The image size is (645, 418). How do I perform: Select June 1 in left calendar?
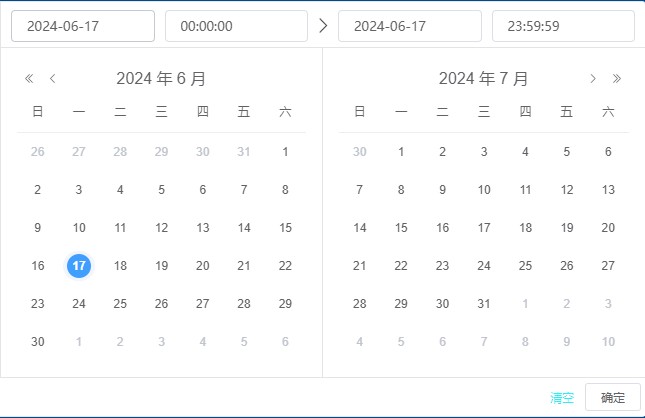[x=285, y=152]
